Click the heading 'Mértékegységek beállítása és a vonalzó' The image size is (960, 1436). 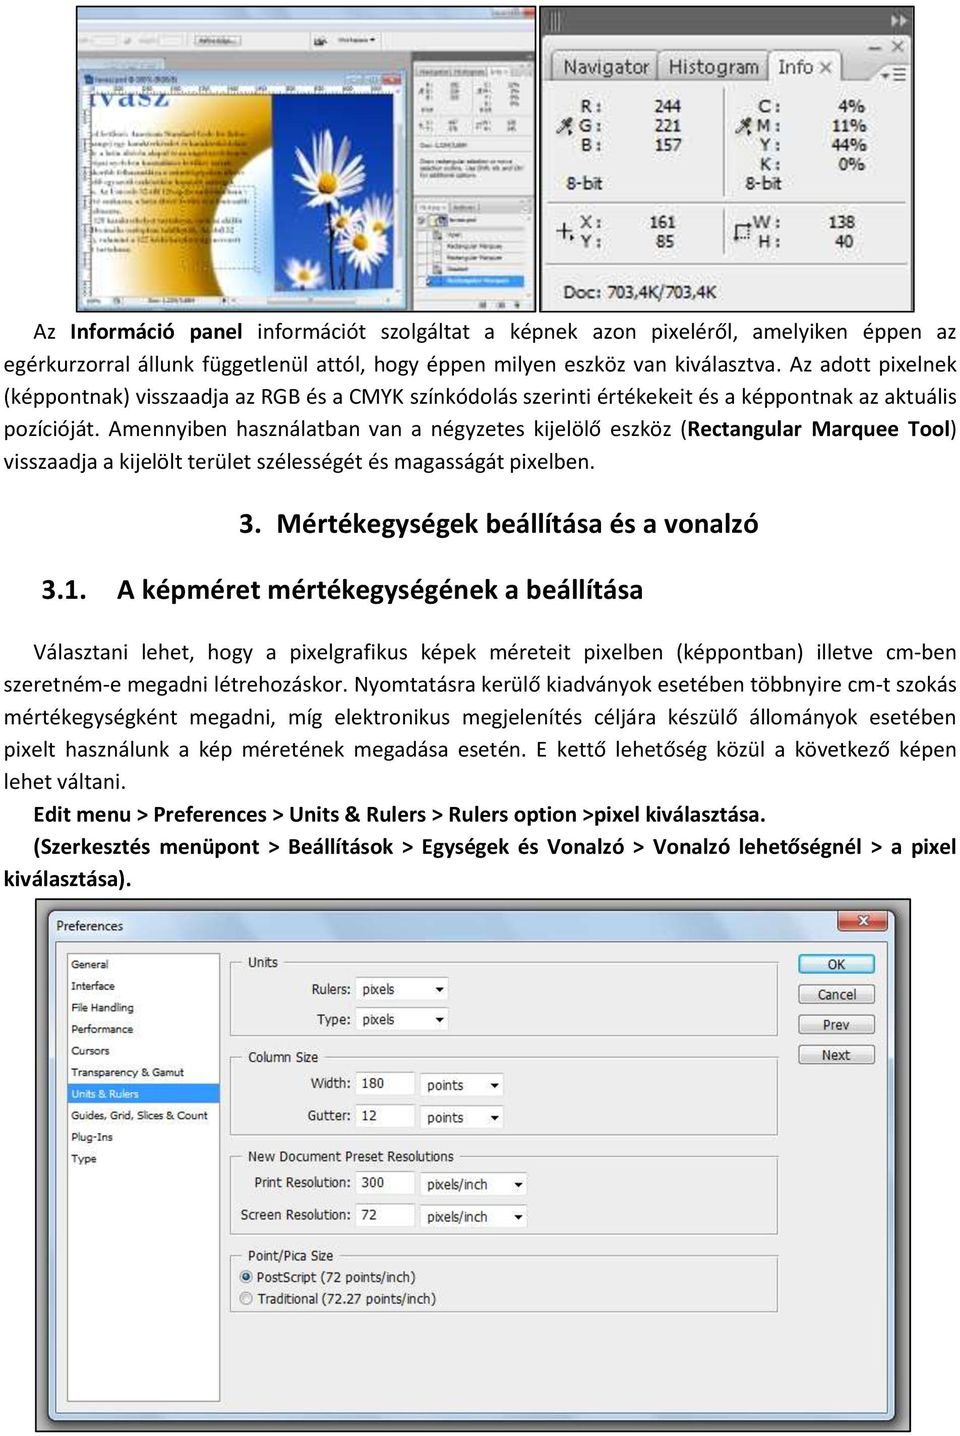tap(517, 523)
